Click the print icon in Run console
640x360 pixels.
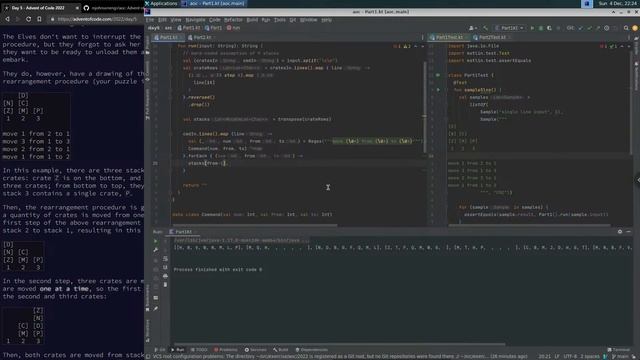coord(165,276)
